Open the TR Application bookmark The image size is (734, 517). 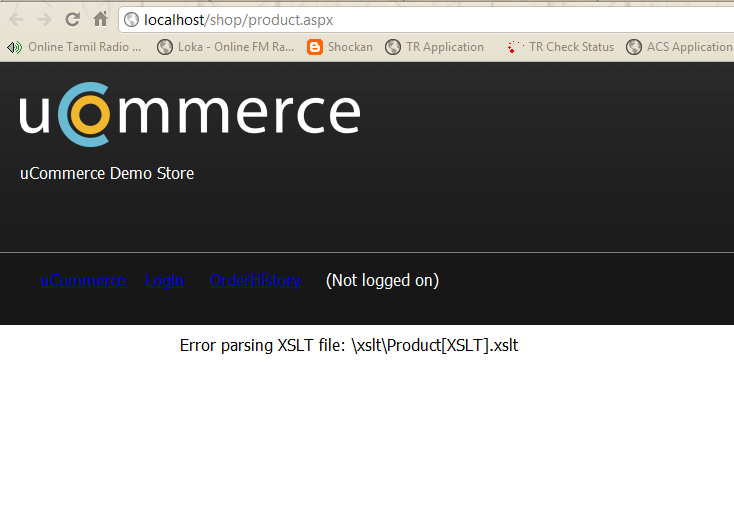[x=434, y=47]
